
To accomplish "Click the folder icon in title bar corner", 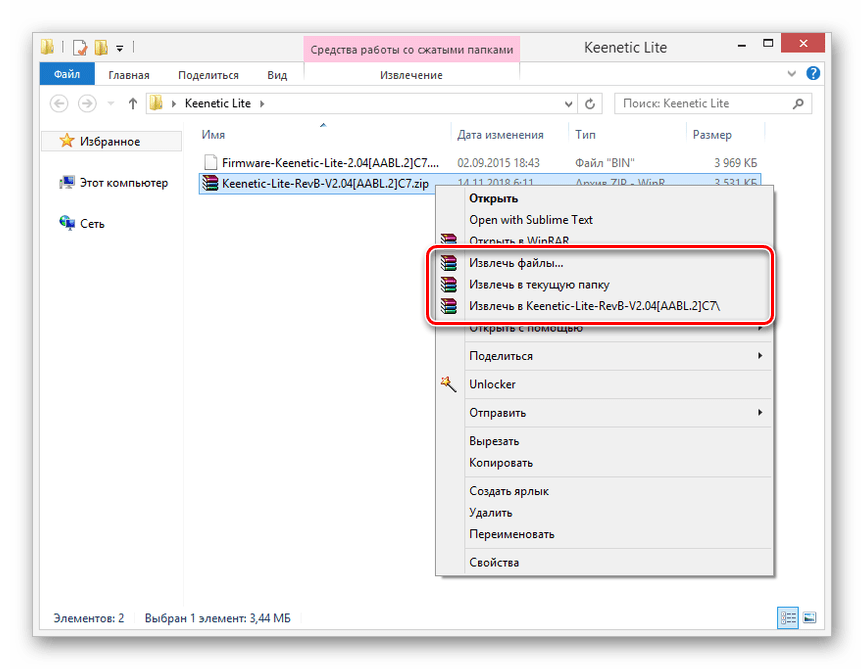I will coord(48,47).
